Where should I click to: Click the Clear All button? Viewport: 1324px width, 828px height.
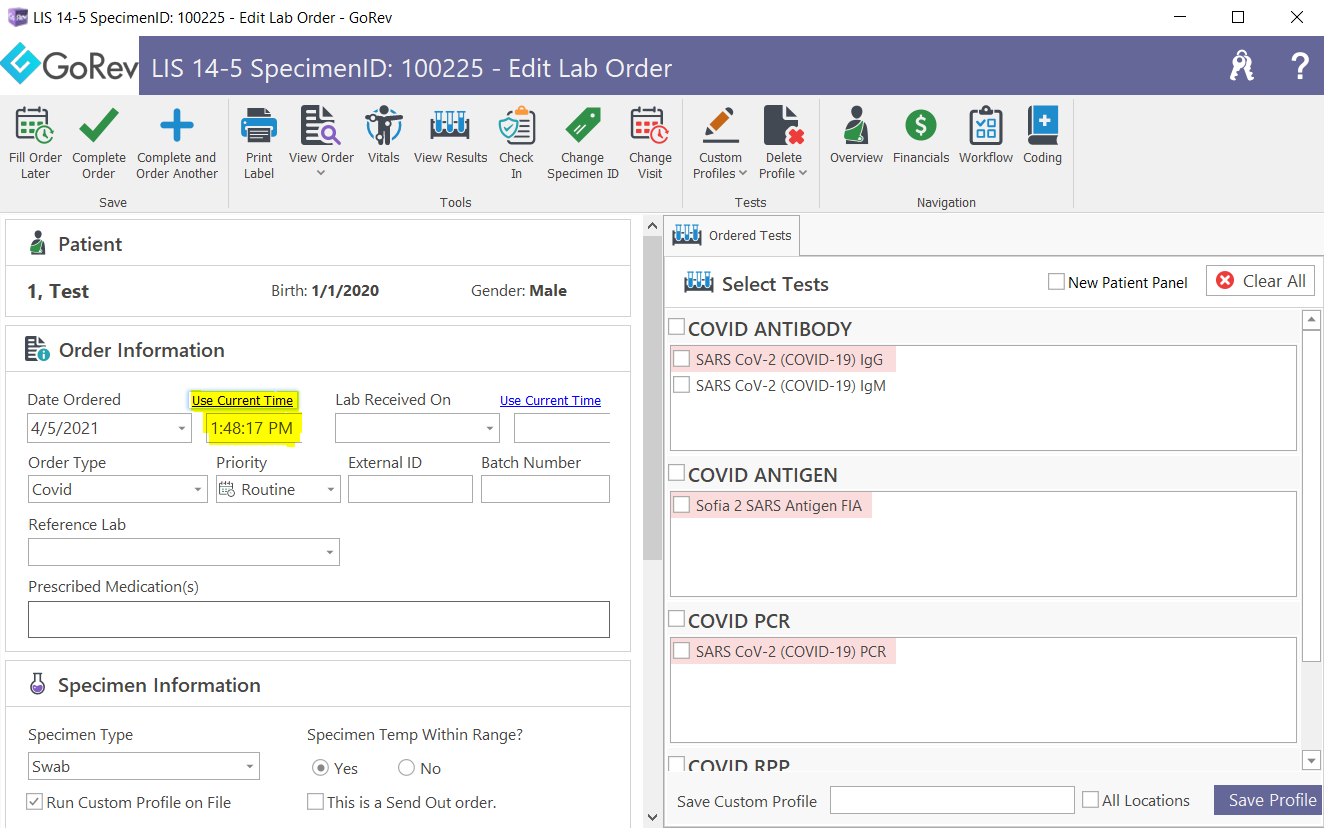pyautogui.click(x=1260, y=281)
